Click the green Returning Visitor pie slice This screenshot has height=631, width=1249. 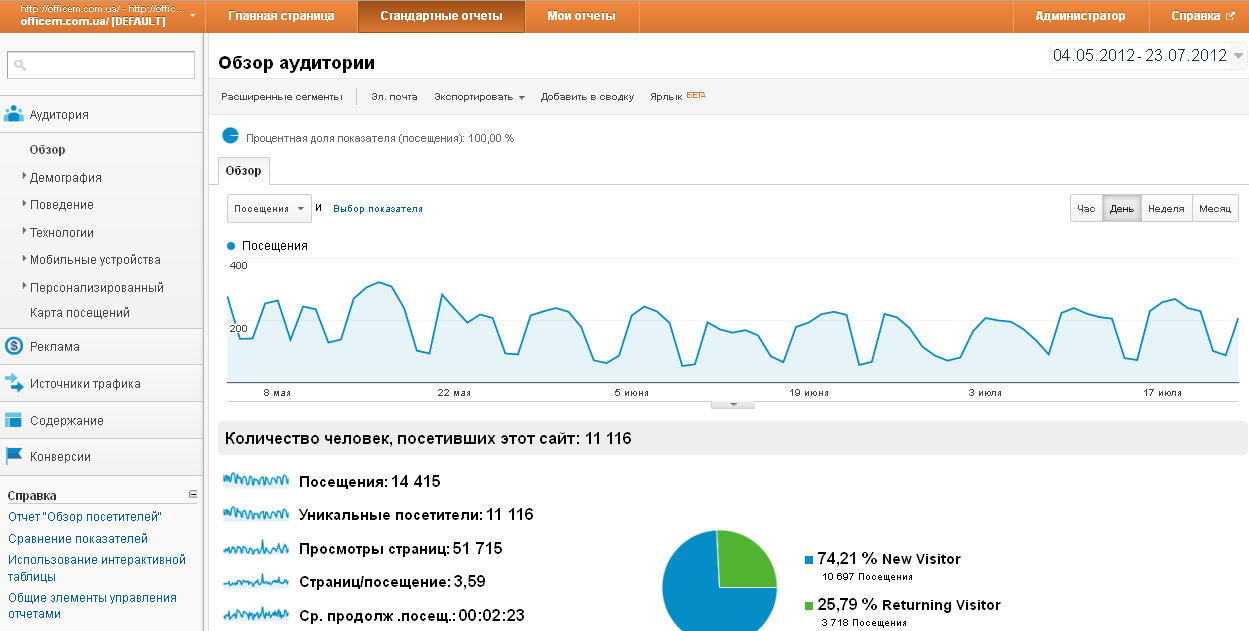click(745, 560)
